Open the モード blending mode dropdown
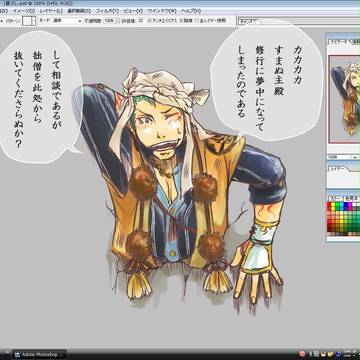Screen dimensions: 360x360 (67, 21)
